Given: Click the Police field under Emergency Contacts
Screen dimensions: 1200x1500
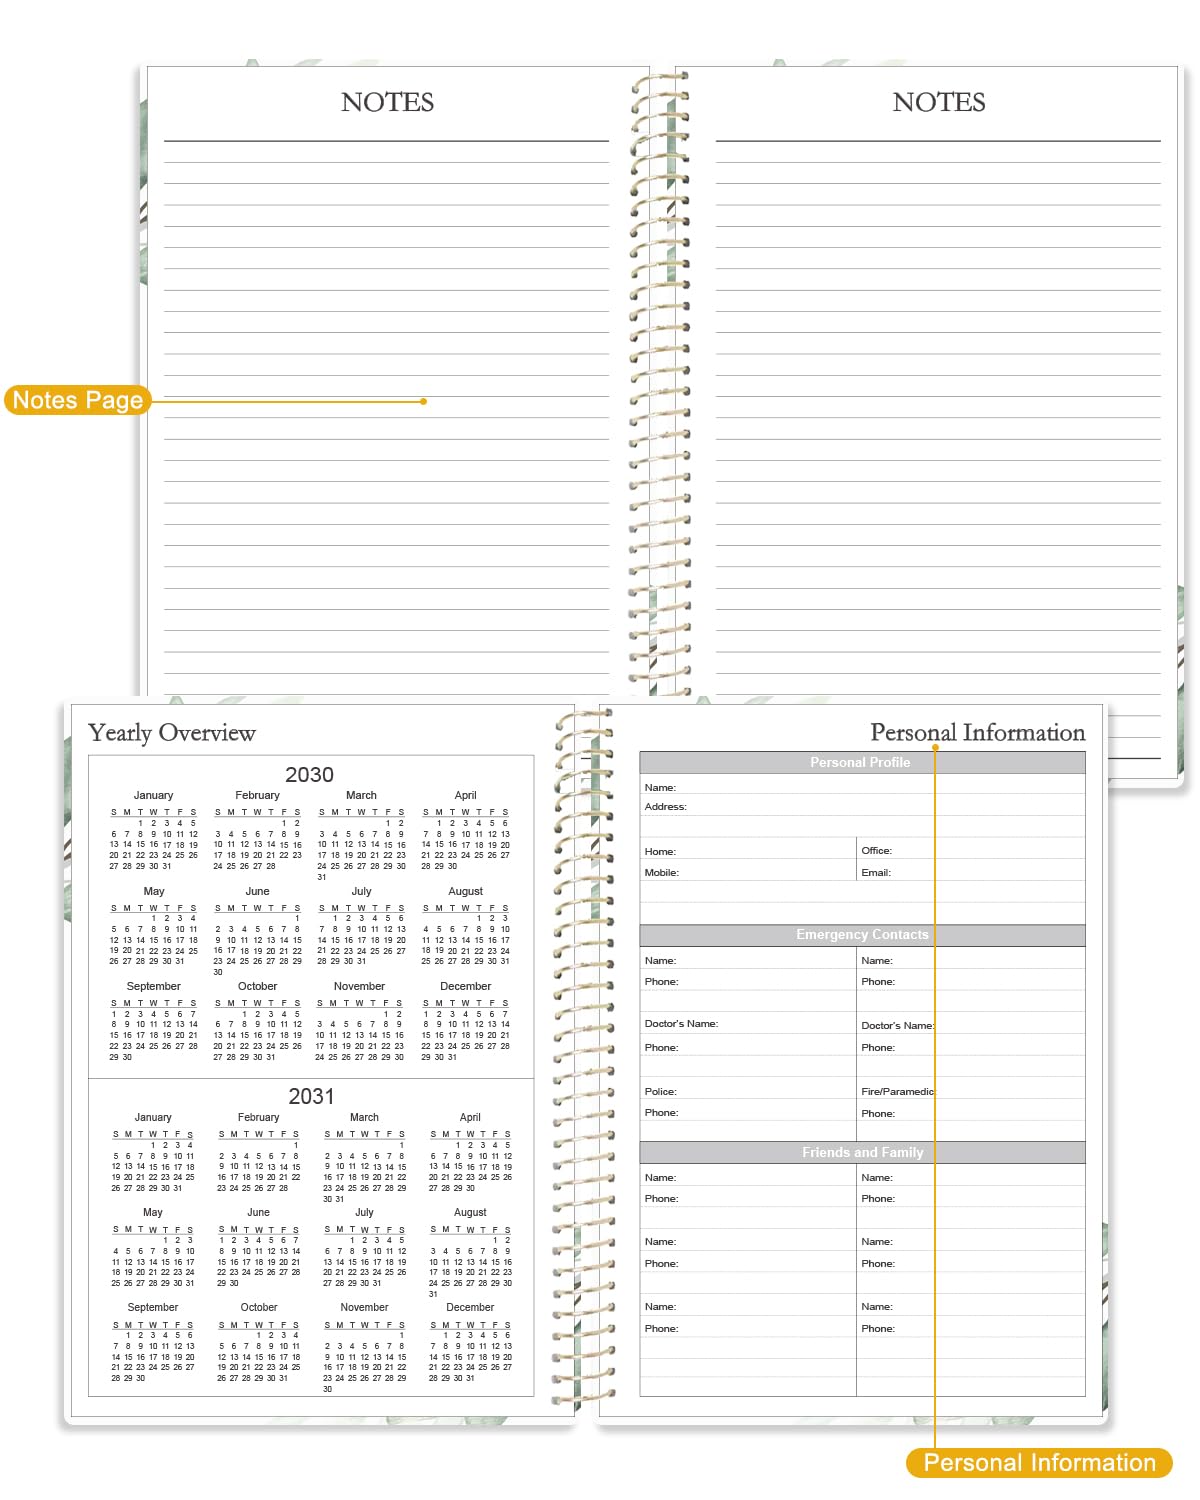Looking at the screenshot, I should coord(748,1091).
